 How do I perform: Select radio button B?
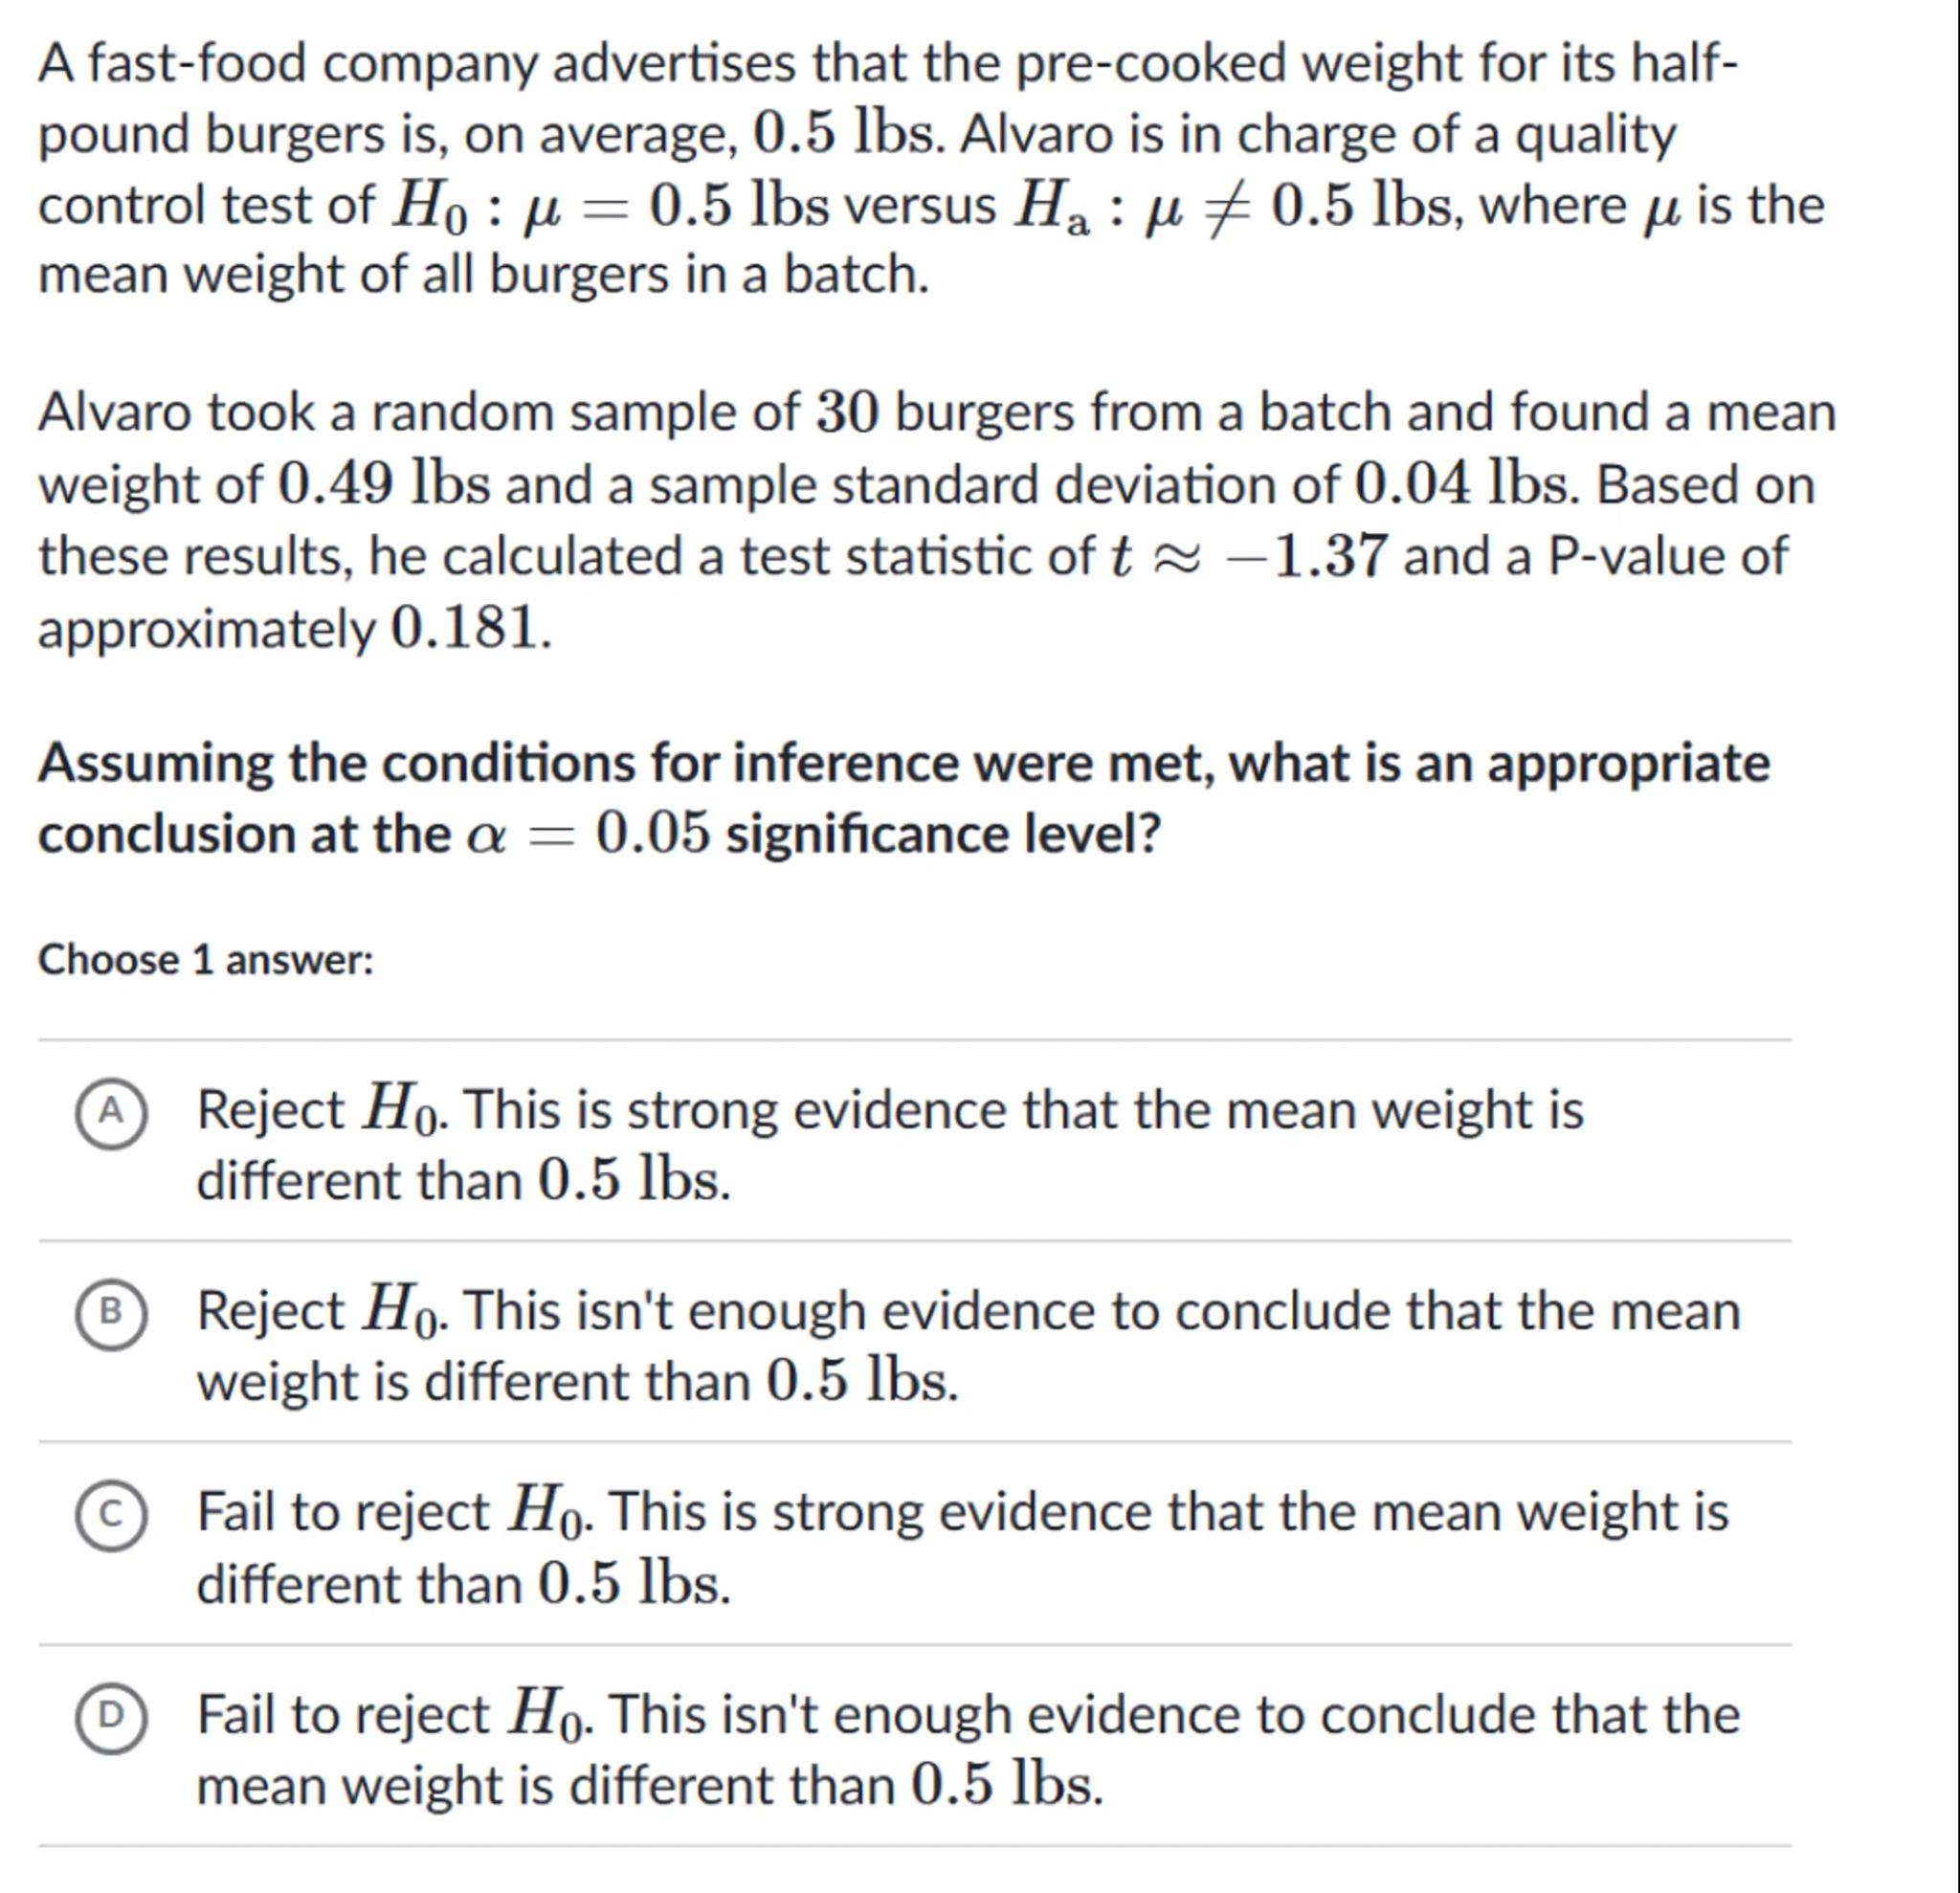tap(111, 1312)
